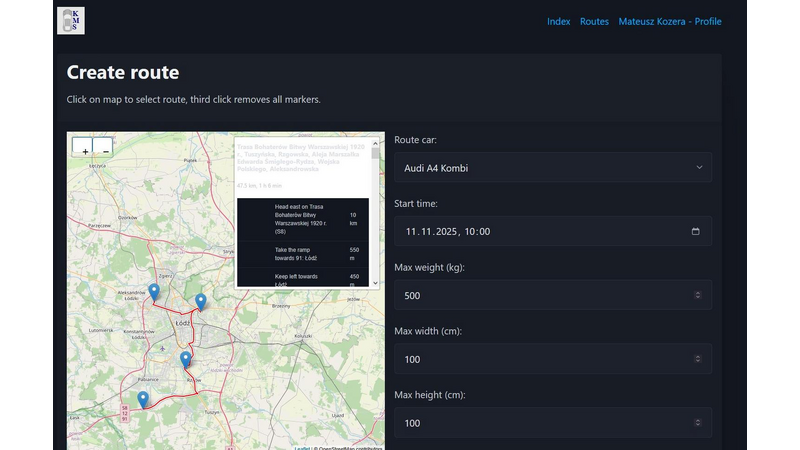Open the Routes page
The width and height of the screenshot is (800, 450).
(594, 21)
